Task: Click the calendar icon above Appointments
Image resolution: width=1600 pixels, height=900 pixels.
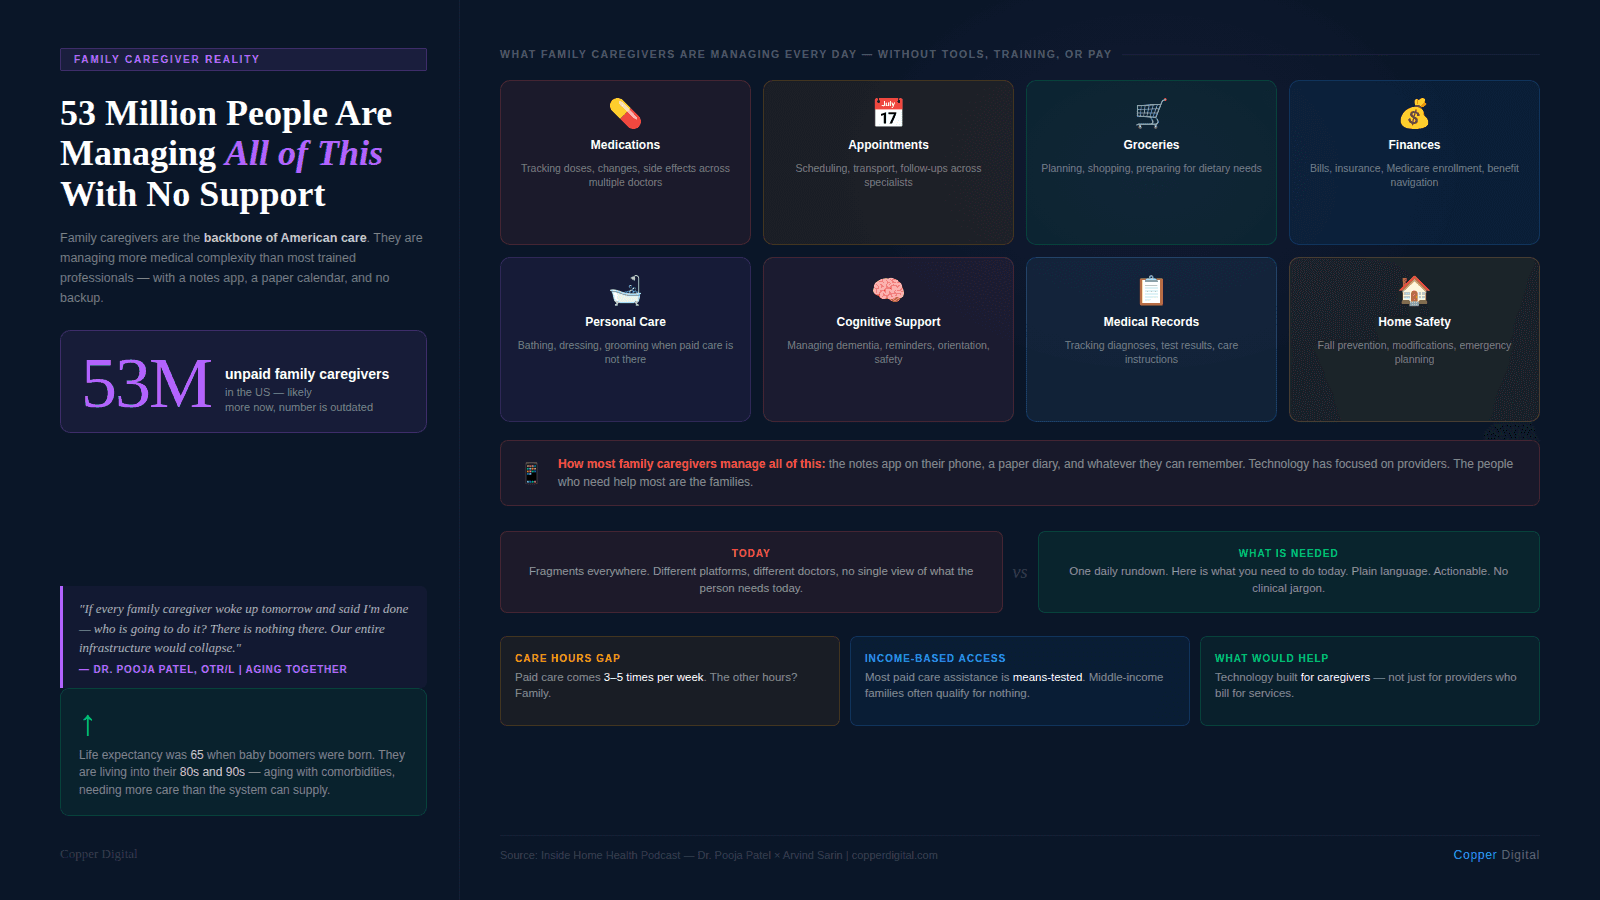Action: tap(888, 113)
